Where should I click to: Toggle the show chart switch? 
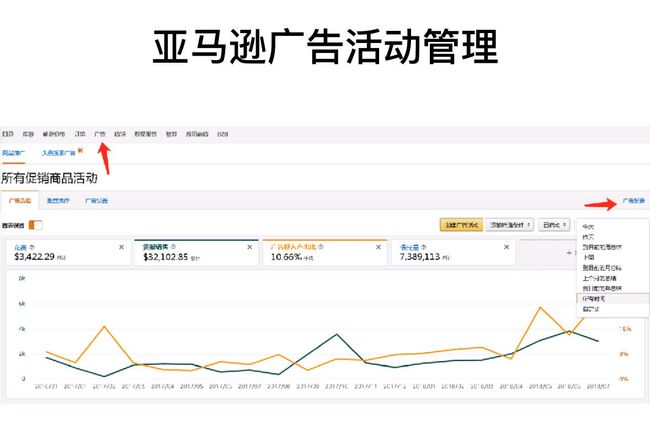pyautogui.click(x=36, y=225)
